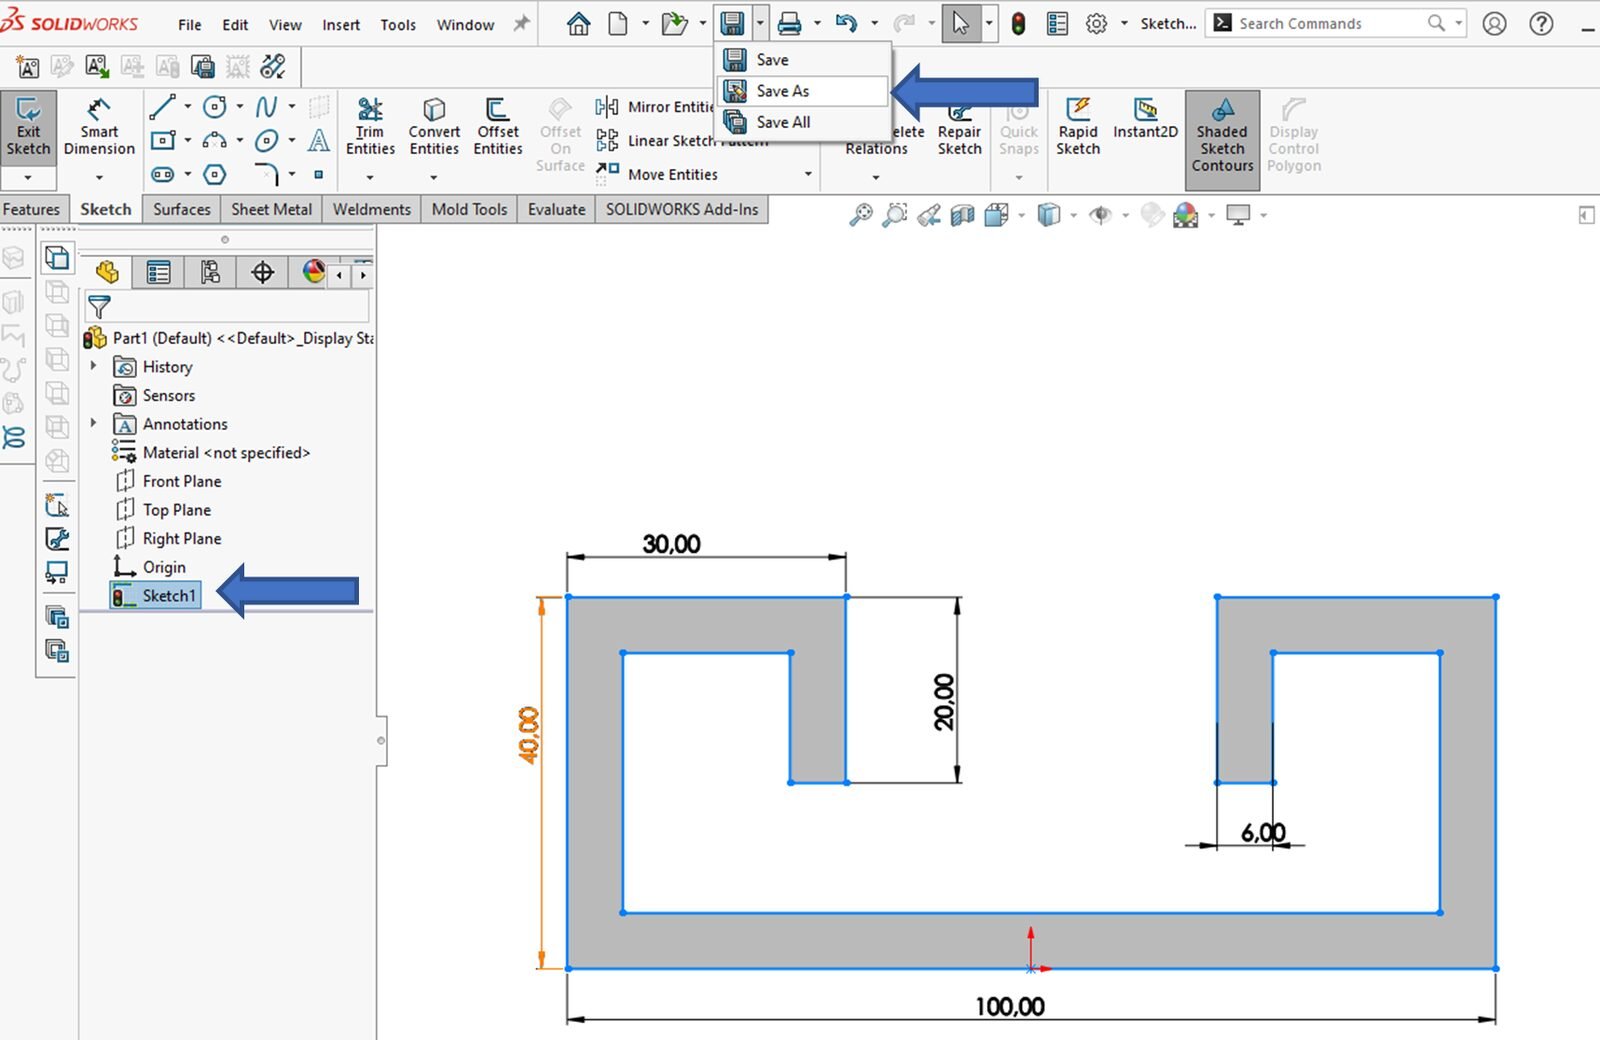Select the Trim Entities tool

(370, 127)
